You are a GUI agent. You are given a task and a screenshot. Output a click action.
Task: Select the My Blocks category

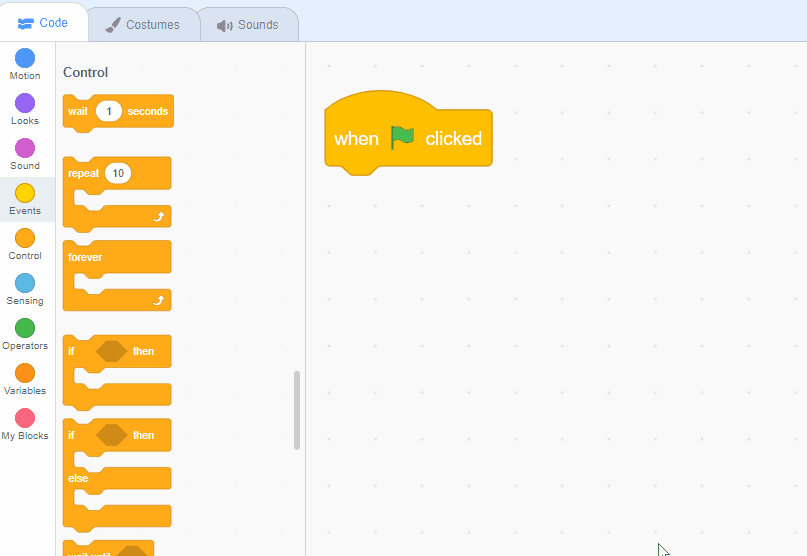pyautogui.click(x=25, y=425)
